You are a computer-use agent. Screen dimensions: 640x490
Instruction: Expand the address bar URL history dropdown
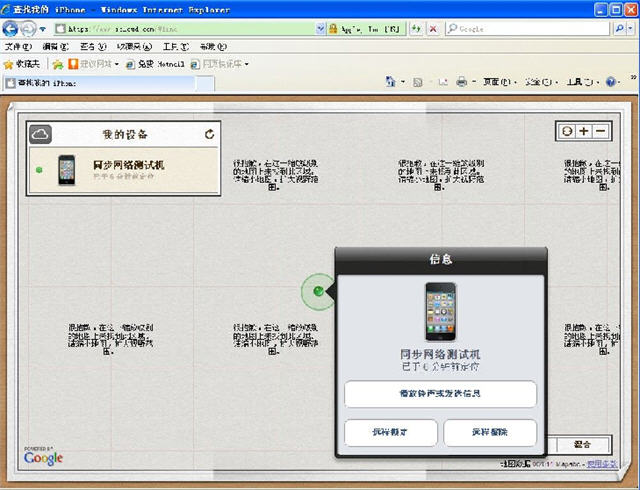click(x=320, y=29)
